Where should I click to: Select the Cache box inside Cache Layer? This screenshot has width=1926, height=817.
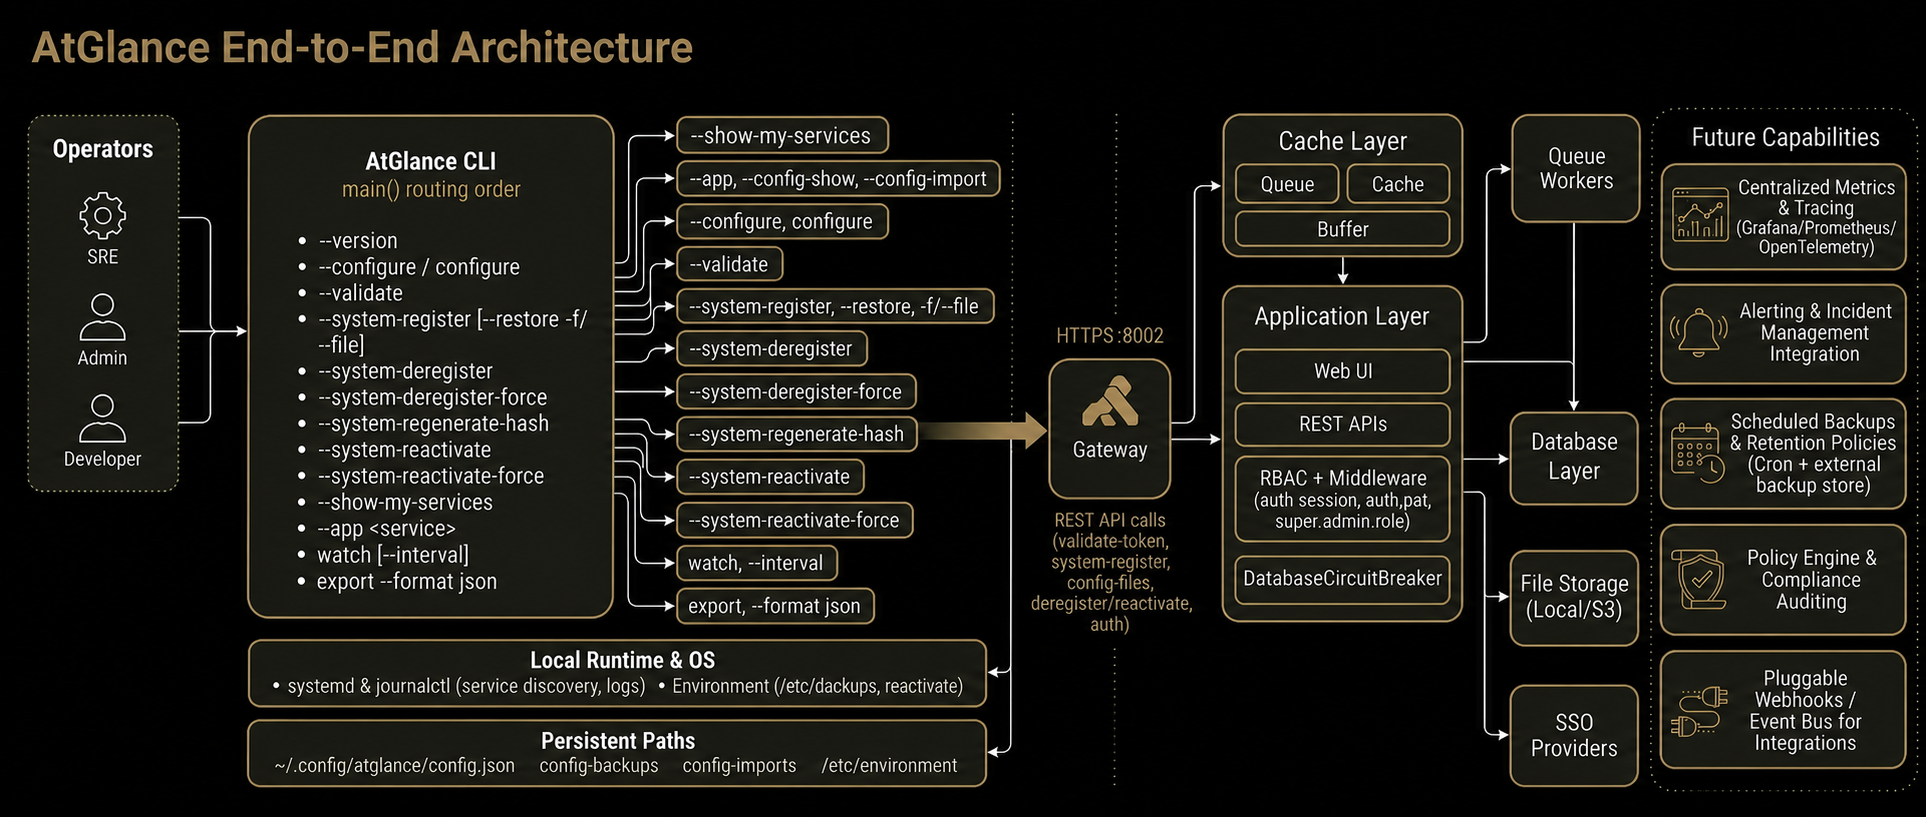pyautogui.click(x=1398, y=184)
